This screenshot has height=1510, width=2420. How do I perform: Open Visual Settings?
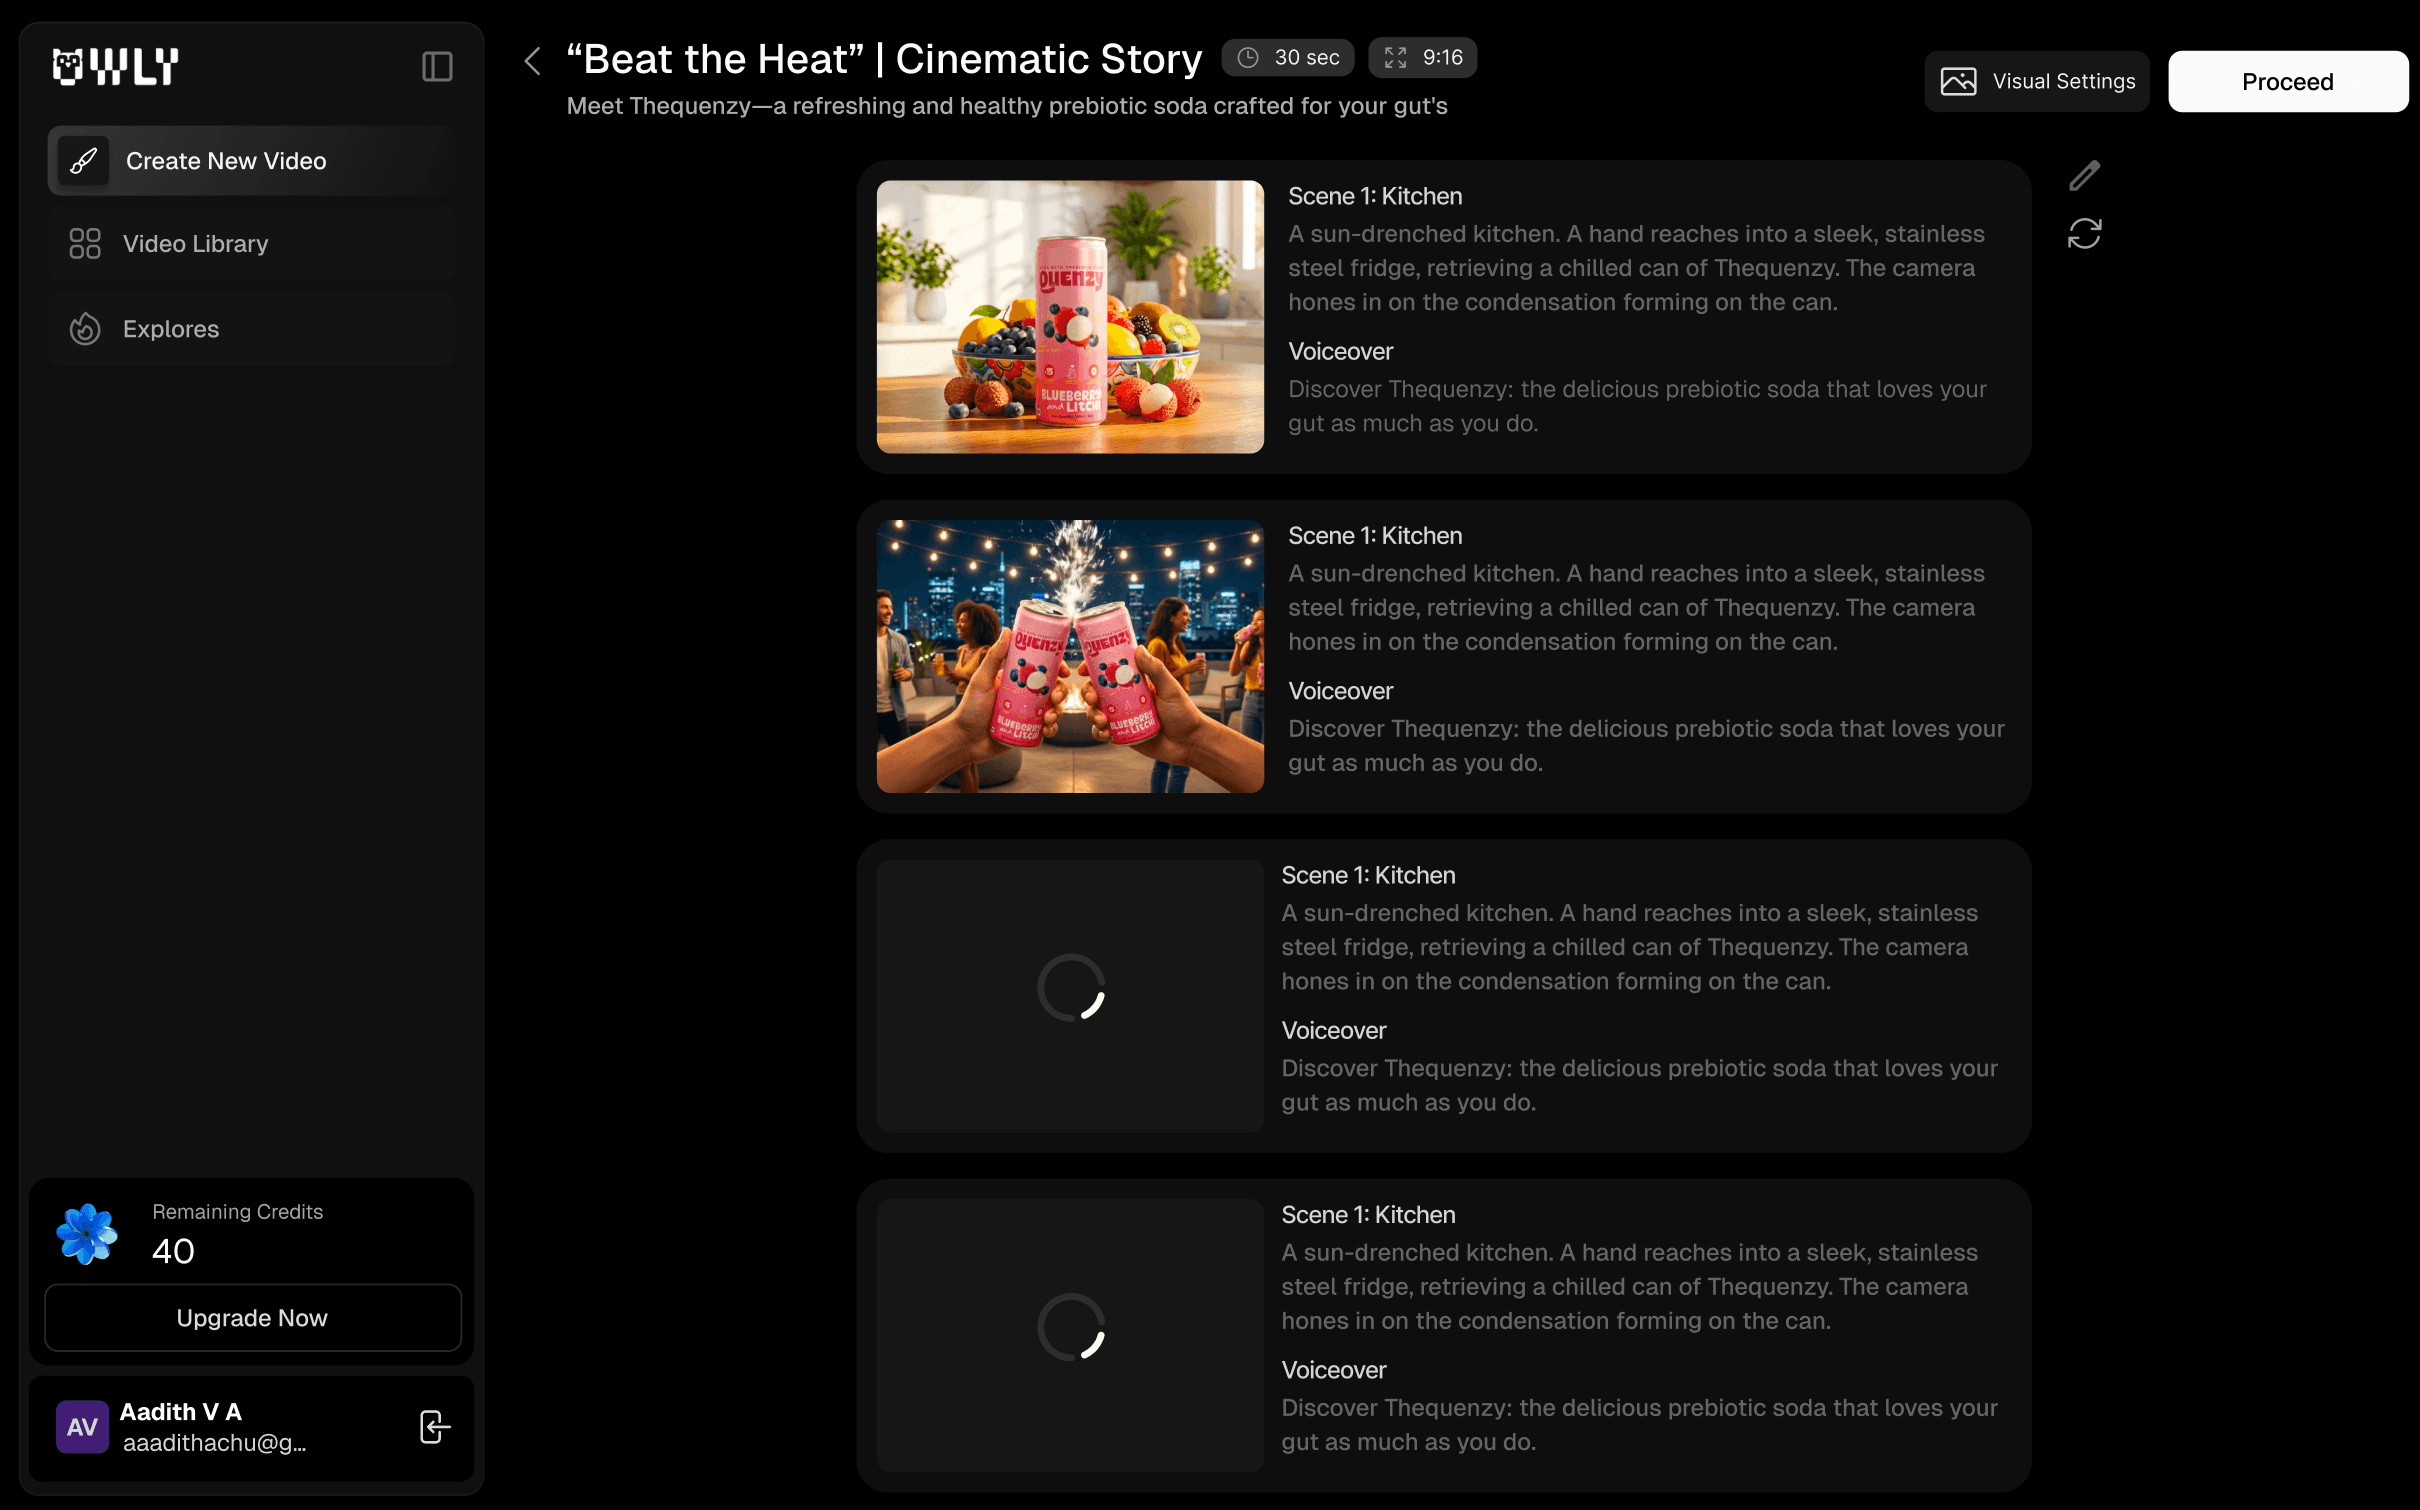click(x=2036, y=81)
